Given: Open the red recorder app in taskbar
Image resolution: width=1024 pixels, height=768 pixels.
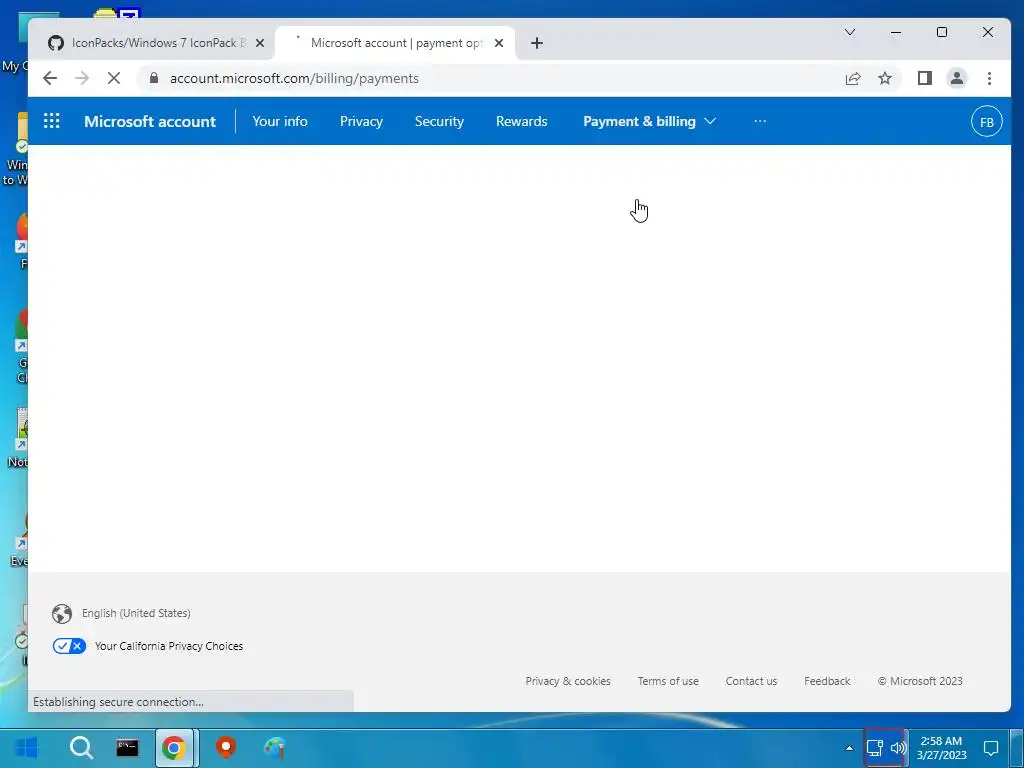Looking at the screenshot, I should (x=226, y=747).
